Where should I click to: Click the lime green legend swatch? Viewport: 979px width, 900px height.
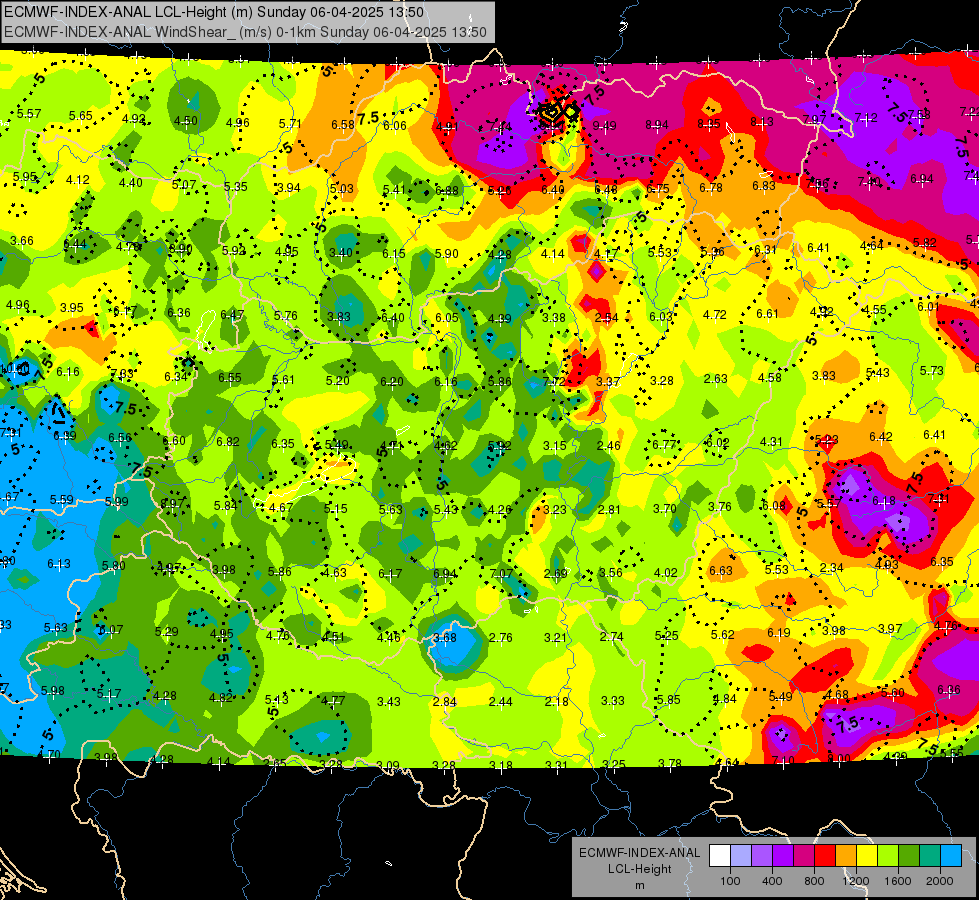pyautogui.click(x=887, y=856)
